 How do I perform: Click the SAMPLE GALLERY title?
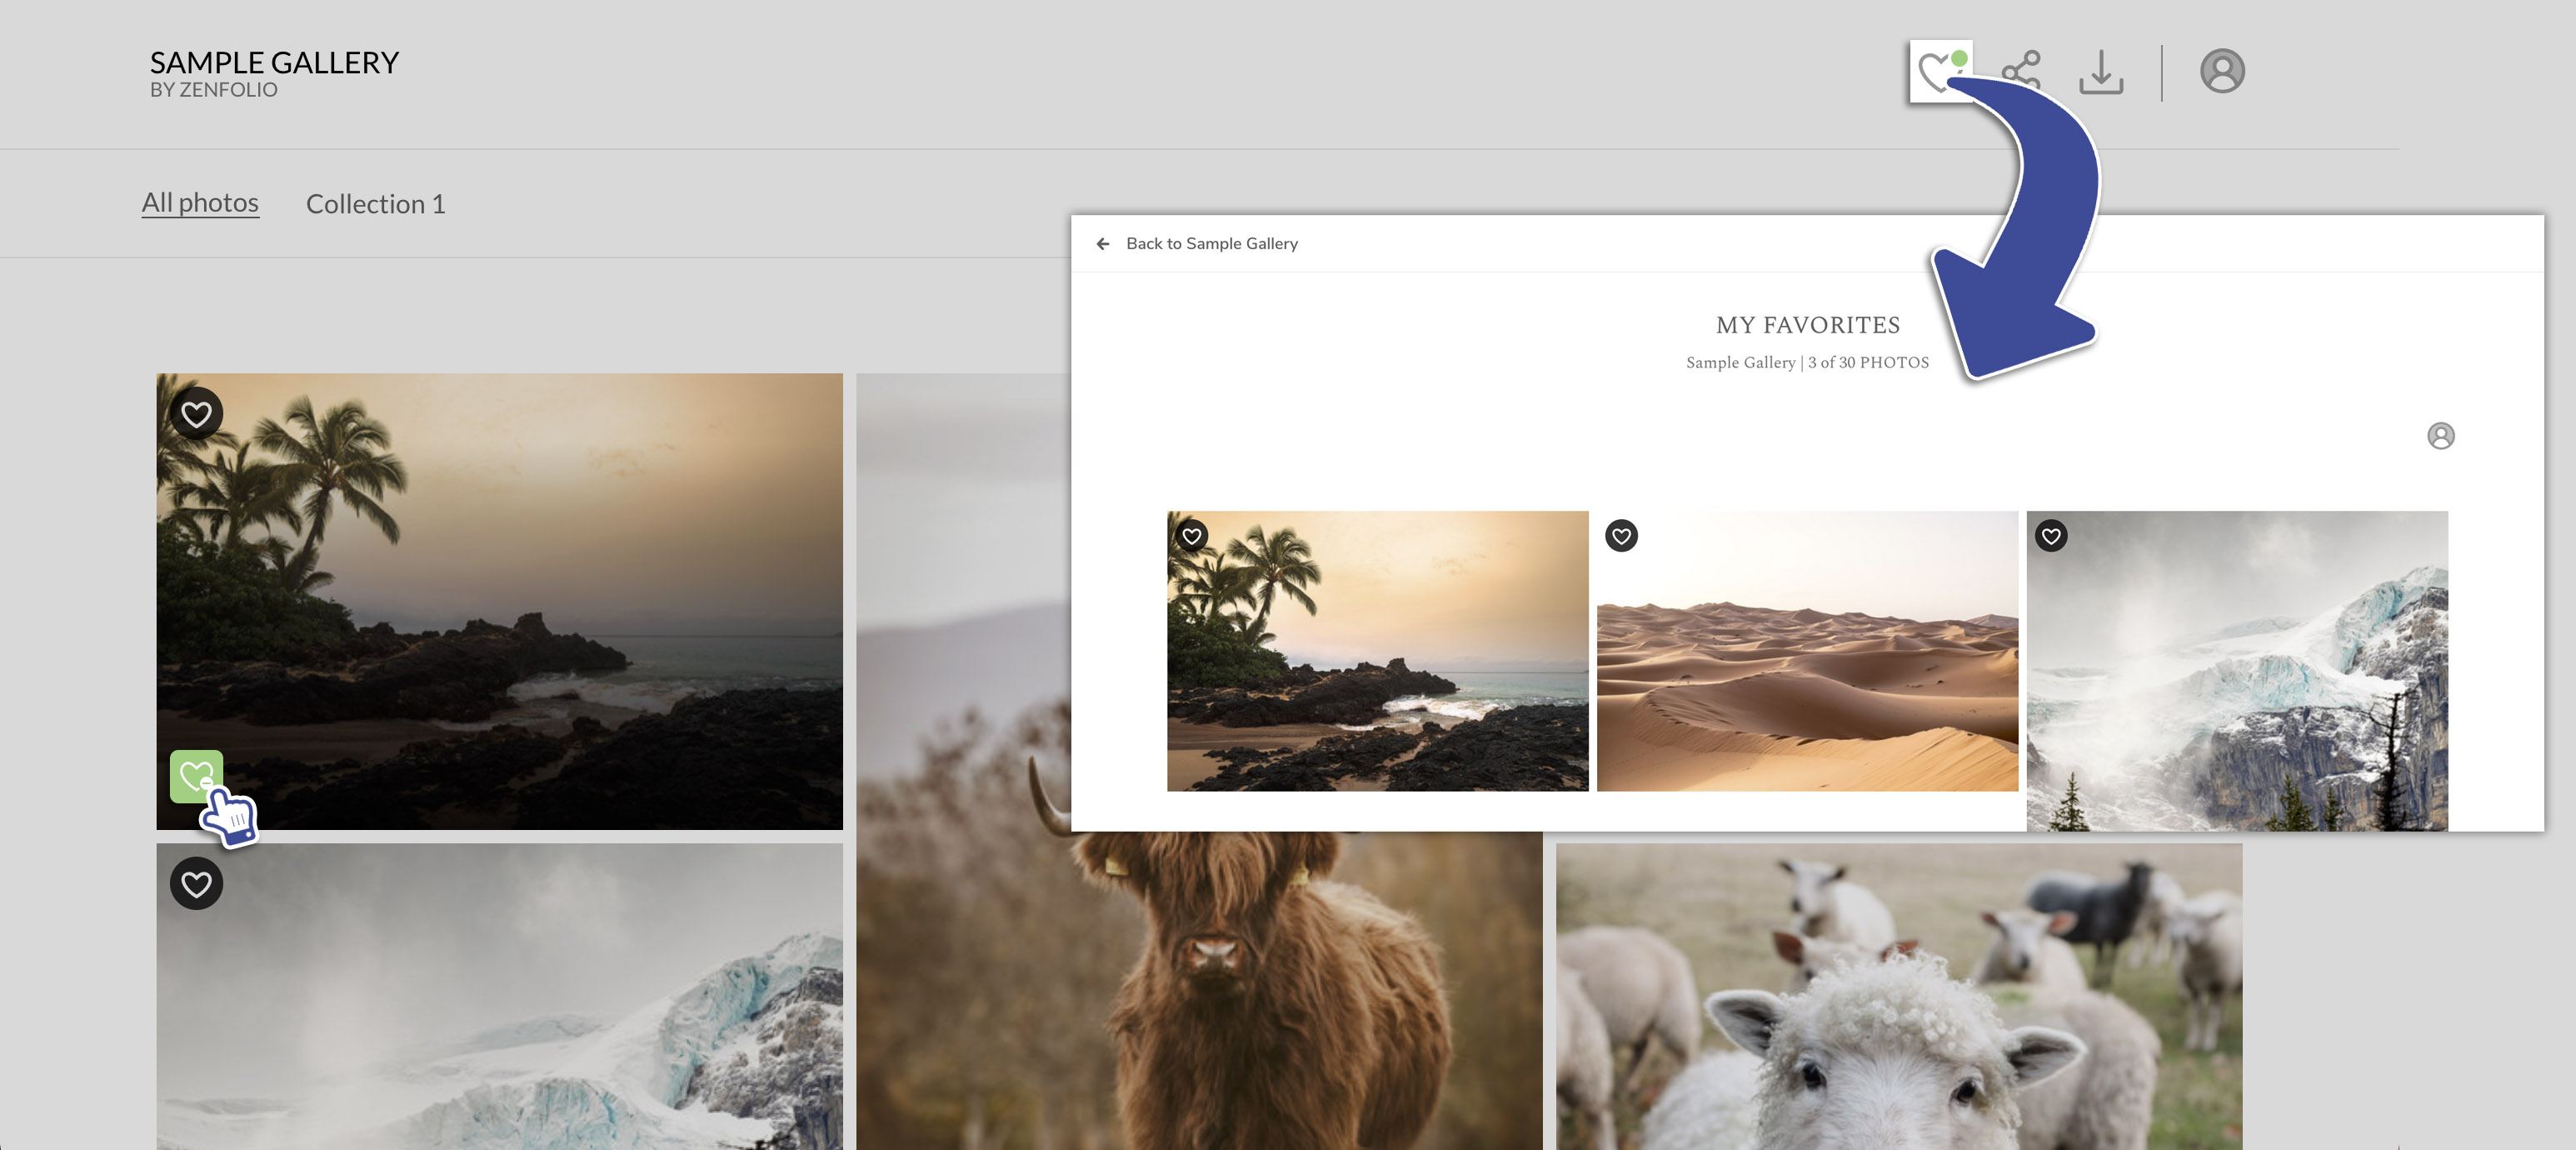pos(275,61)
